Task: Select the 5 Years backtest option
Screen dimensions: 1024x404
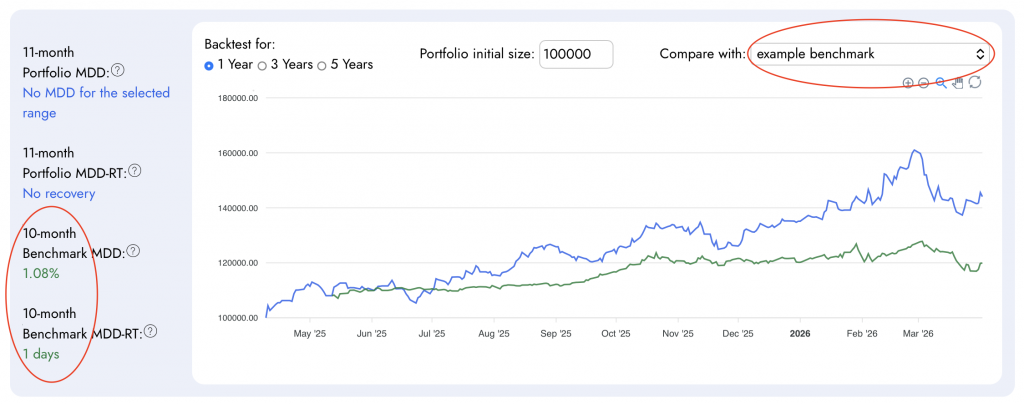Action: tap(321, 65)
